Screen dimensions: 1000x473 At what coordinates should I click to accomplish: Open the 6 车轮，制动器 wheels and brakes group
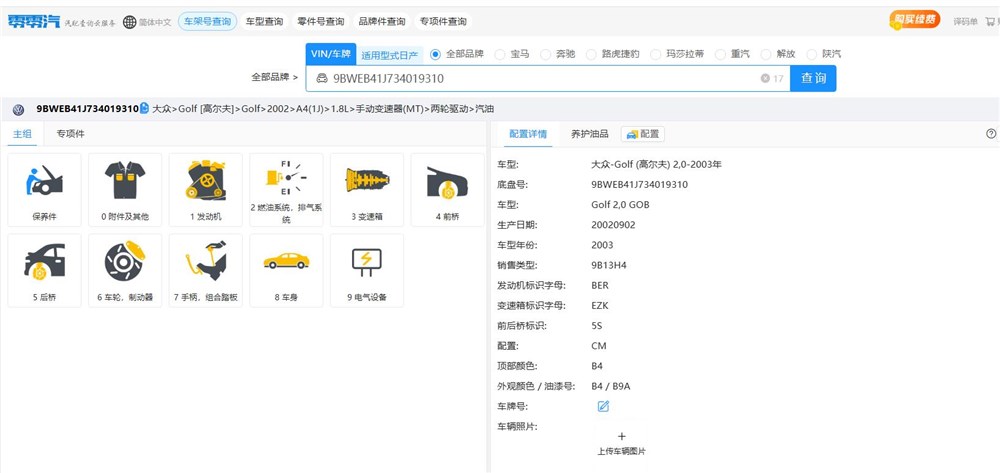[x=125, y=270]
